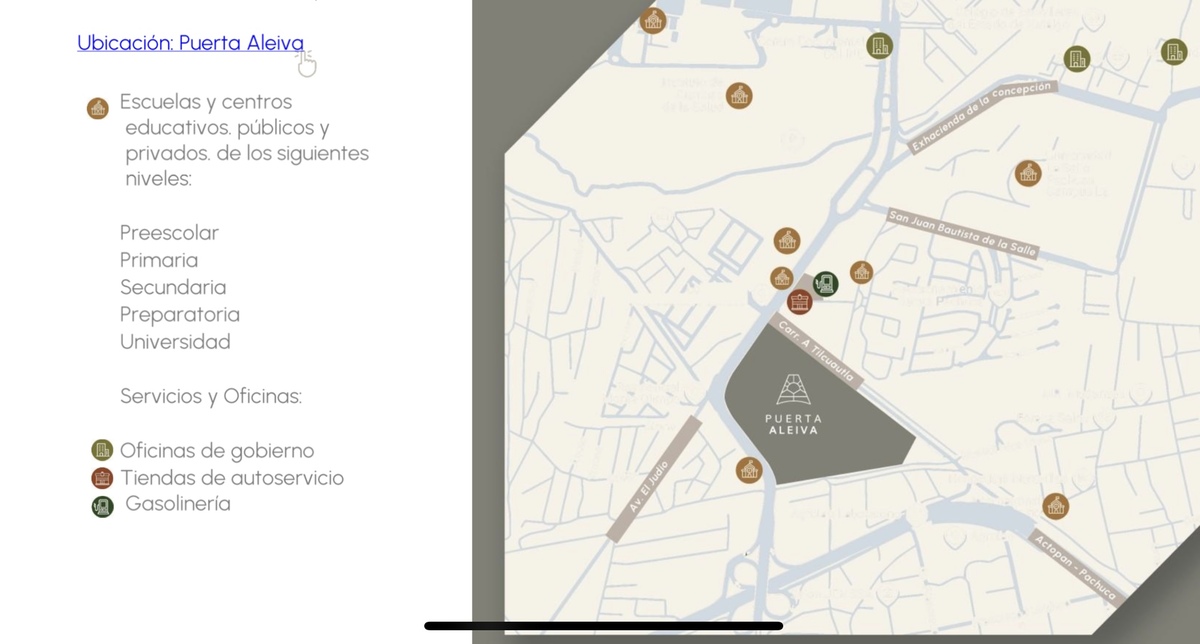The image size is (1200, 644).
Task: Click the "San Juan Bautista de la Salle" label
Action: click(x=962, y=233)
